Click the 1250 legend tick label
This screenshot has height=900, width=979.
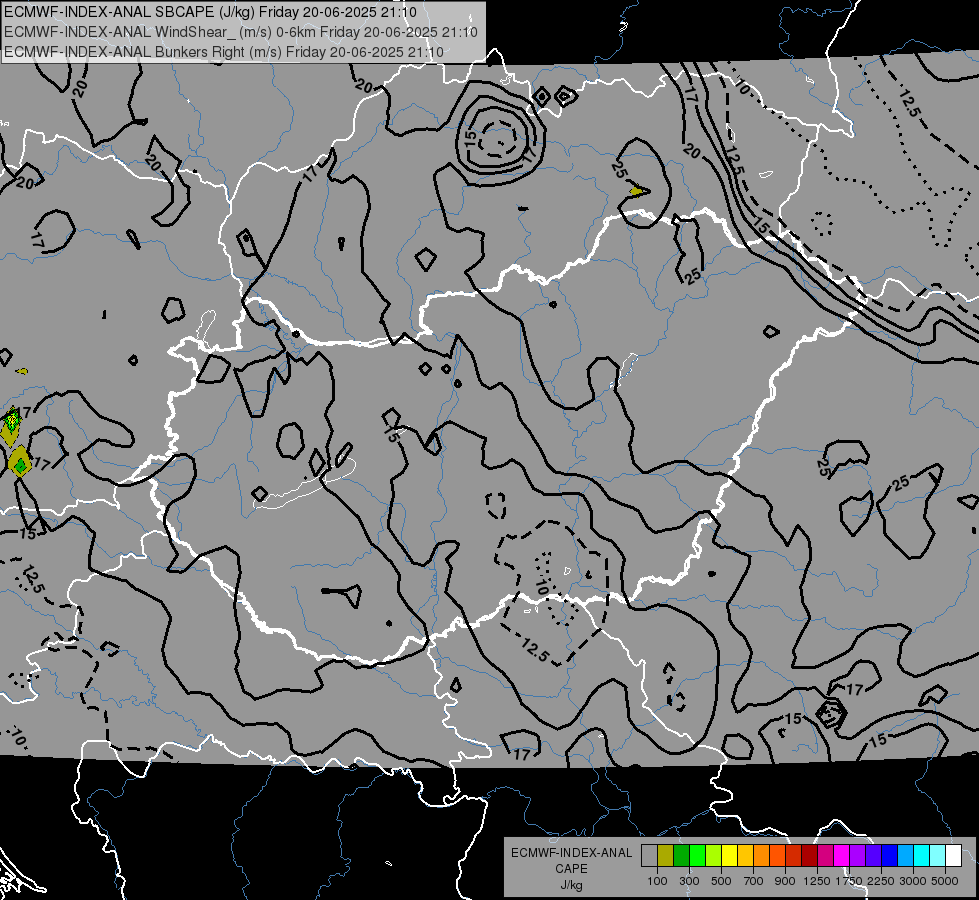pos(817,881)
